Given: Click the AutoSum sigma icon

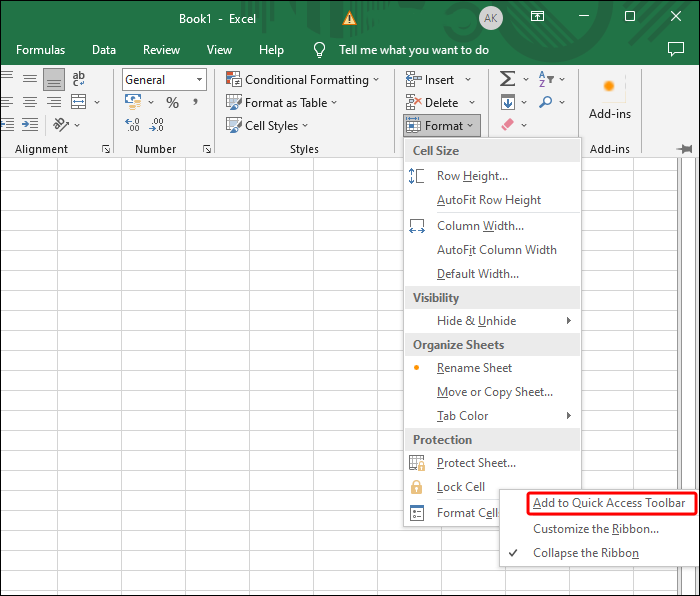Looking at the screenshot, I should point(508,79).
